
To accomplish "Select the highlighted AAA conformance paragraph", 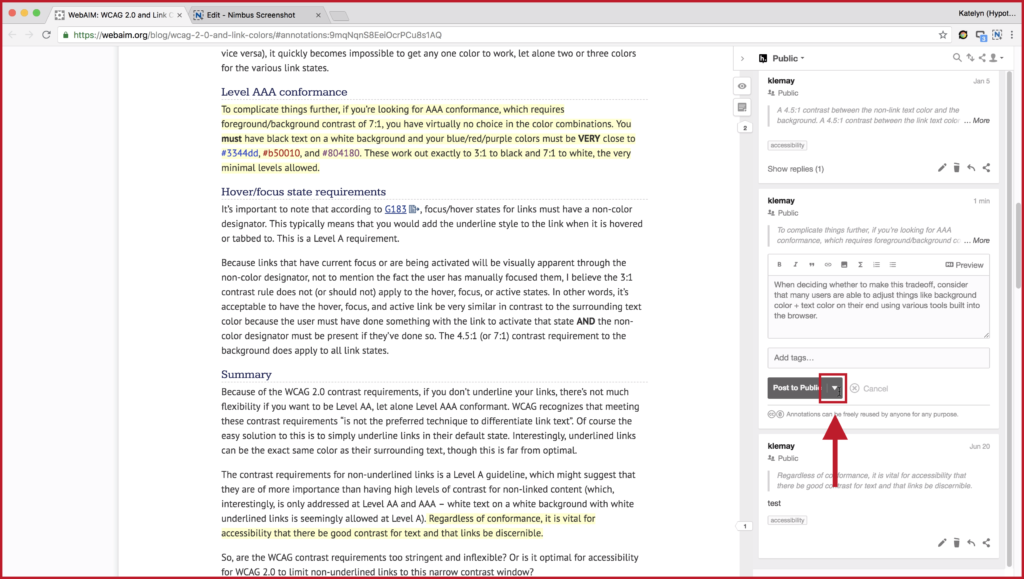I will coord(428,138).
